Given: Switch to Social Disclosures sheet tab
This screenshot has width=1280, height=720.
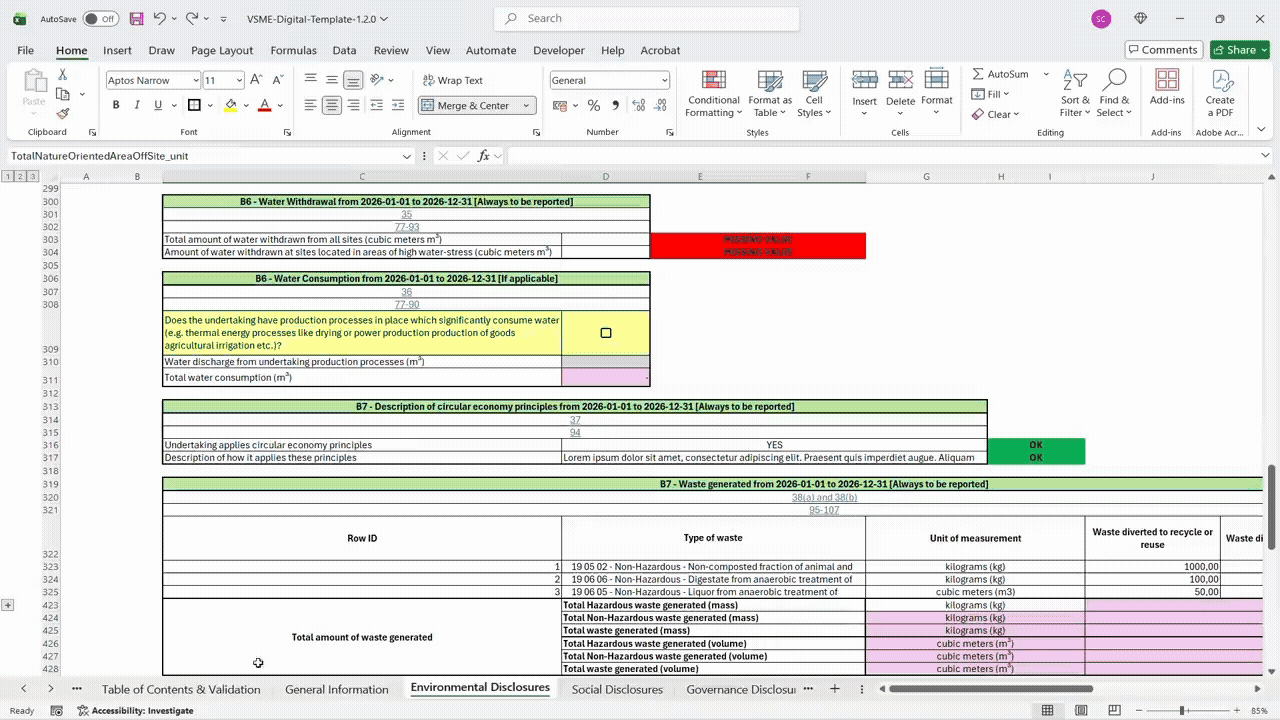Looking at the screenshot, I should (x=617, y=689).
